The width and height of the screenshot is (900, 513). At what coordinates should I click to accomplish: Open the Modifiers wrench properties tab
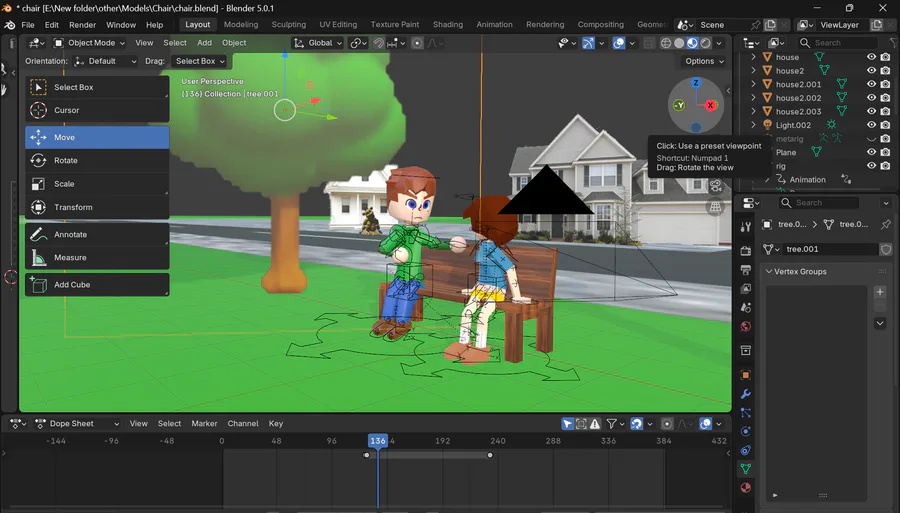[745, 394]
